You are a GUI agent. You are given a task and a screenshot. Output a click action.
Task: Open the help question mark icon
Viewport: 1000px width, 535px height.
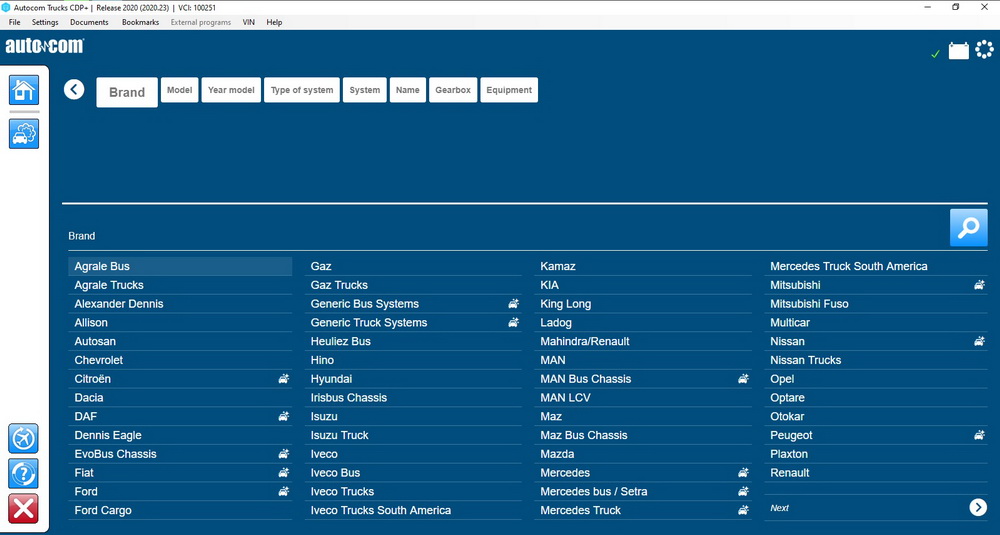(x=23, y=473)
